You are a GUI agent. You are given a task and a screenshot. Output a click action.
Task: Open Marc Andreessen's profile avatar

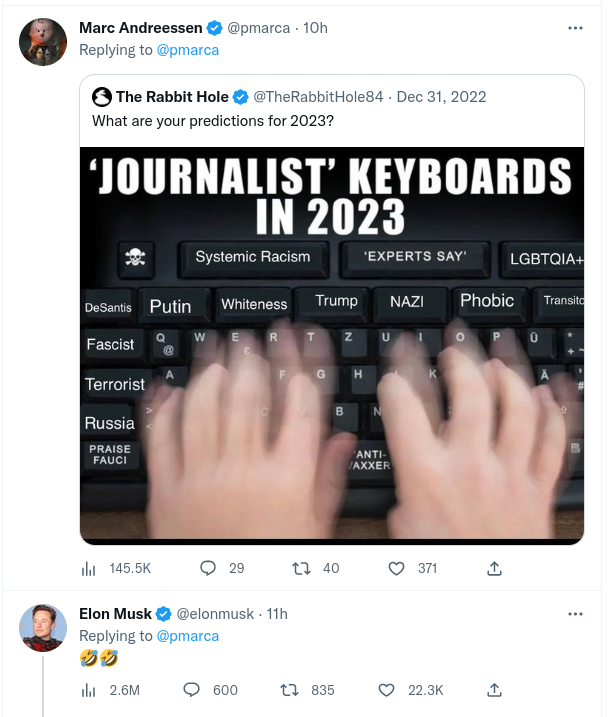44,42
